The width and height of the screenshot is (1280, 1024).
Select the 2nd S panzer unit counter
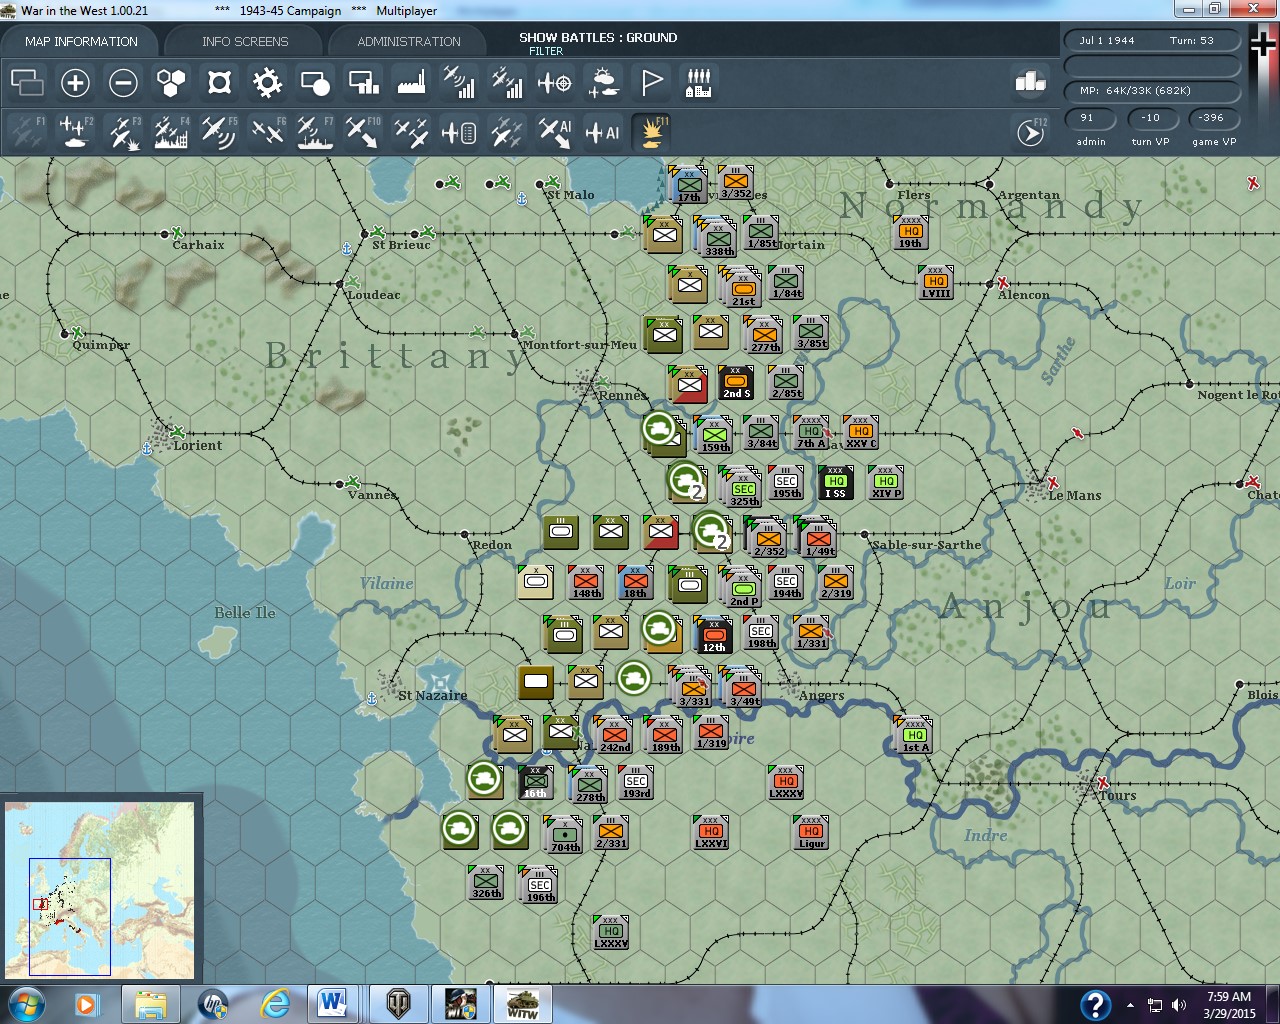coord(736,382)
